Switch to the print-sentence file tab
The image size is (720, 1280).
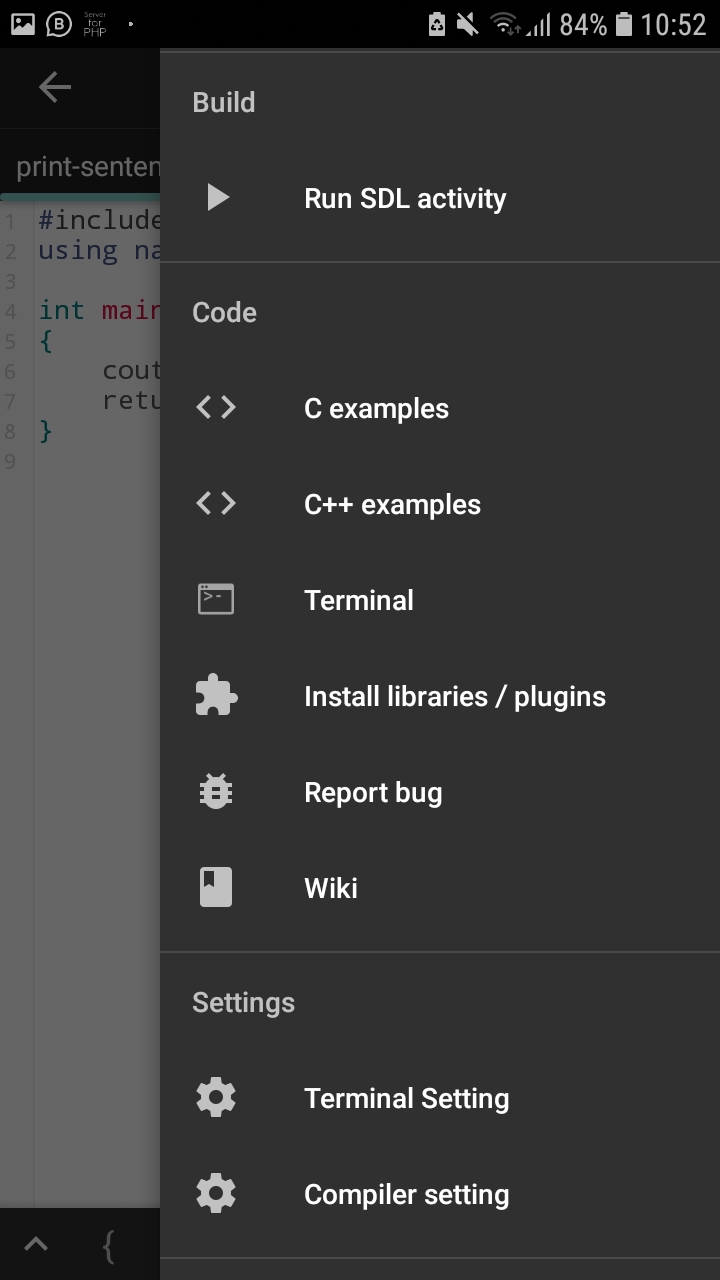pos(80,166)
